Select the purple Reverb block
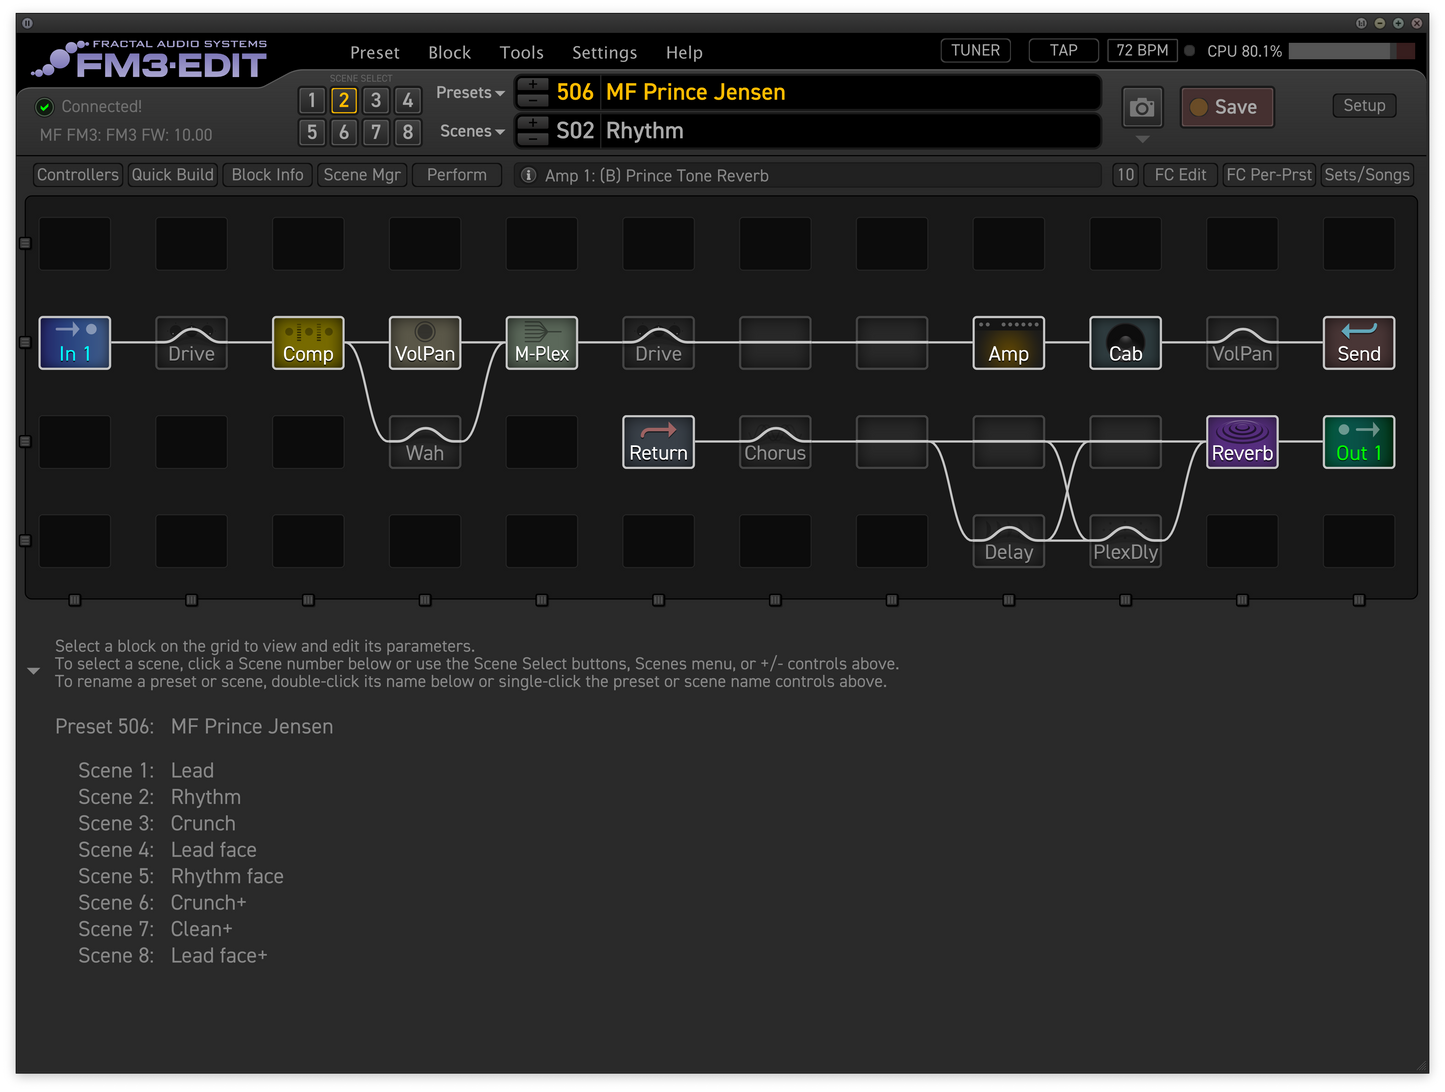Image resolution: width=1445 pixels, height=1092 pixels. tap(1242, 442)
